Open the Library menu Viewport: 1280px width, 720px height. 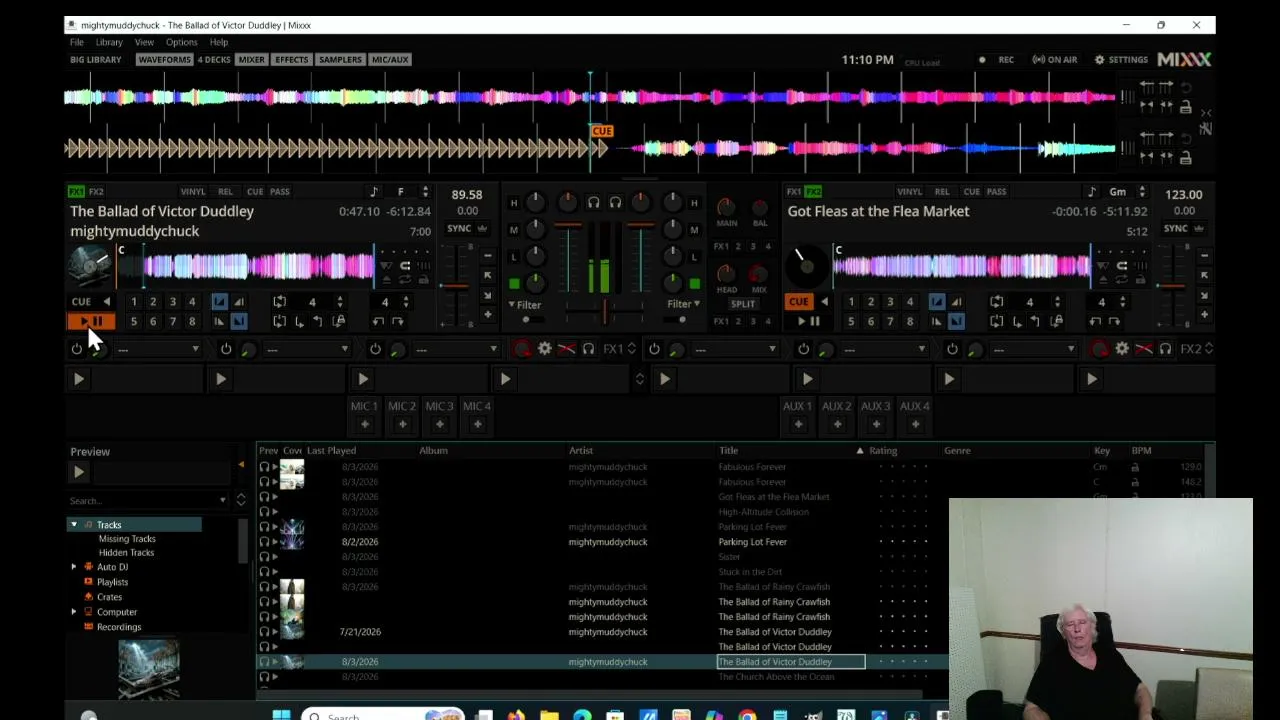coord(109,42)
